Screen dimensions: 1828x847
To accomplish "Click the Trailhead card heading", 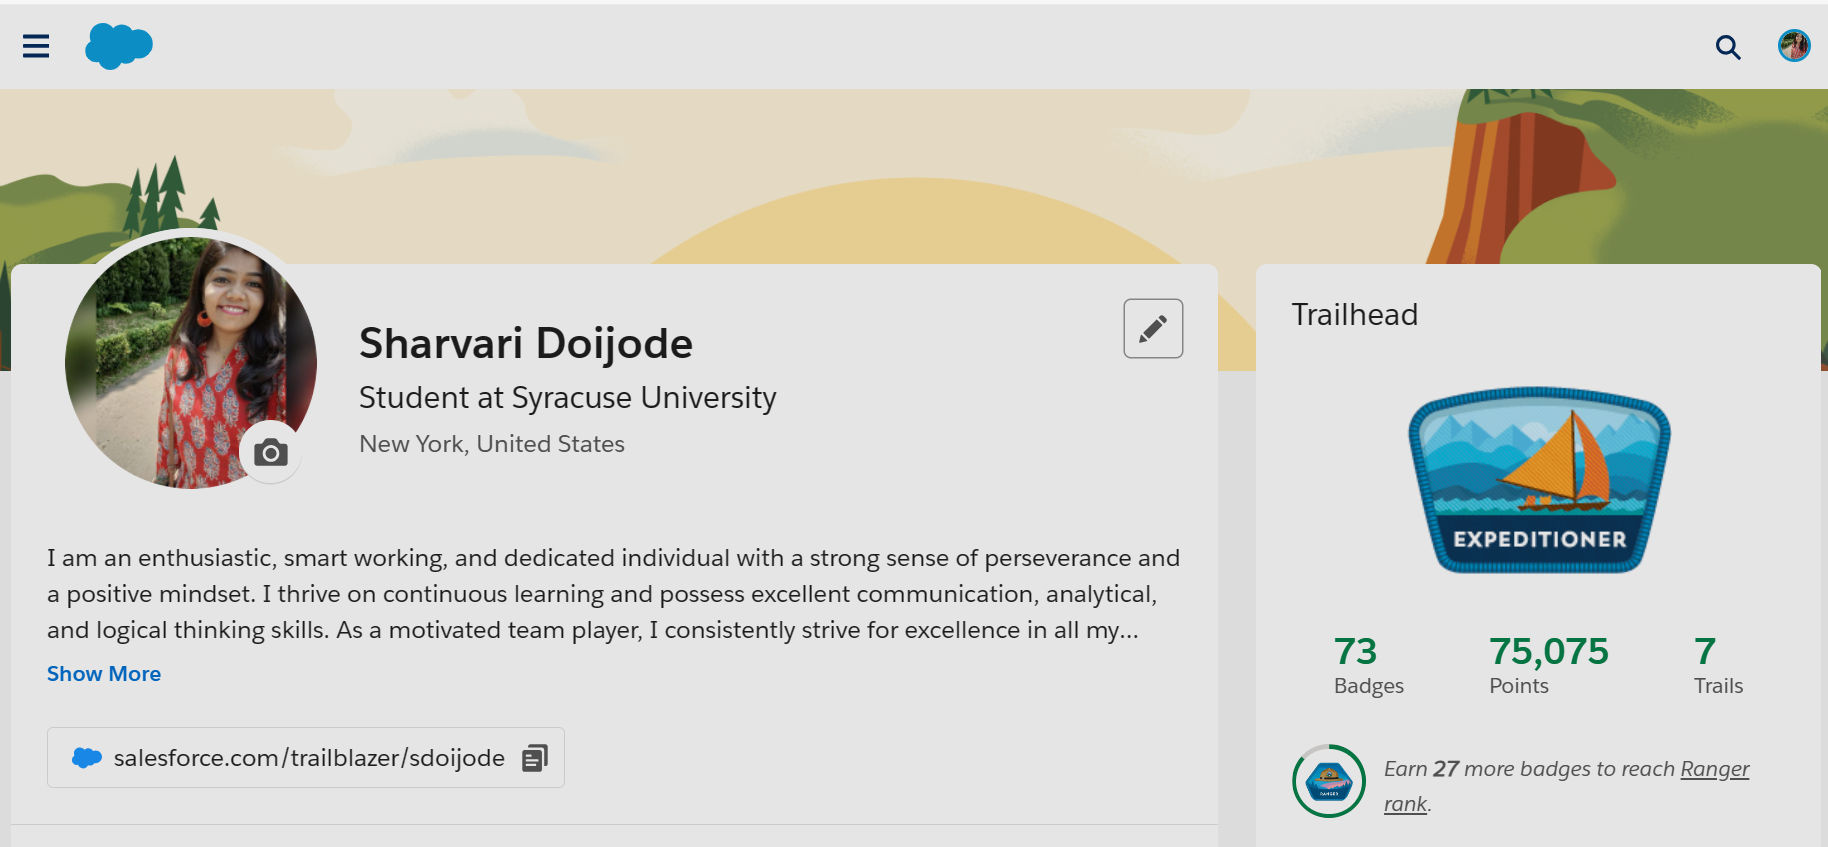I will point(1354,315).
